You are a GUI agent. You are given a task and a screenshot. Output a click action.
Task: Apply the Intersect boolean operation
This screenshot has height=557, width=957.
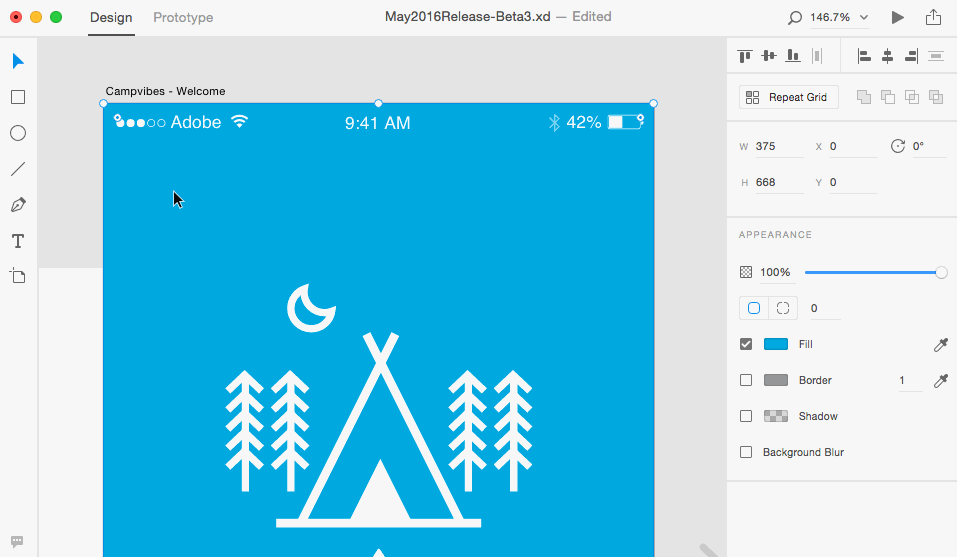point(912,97)
